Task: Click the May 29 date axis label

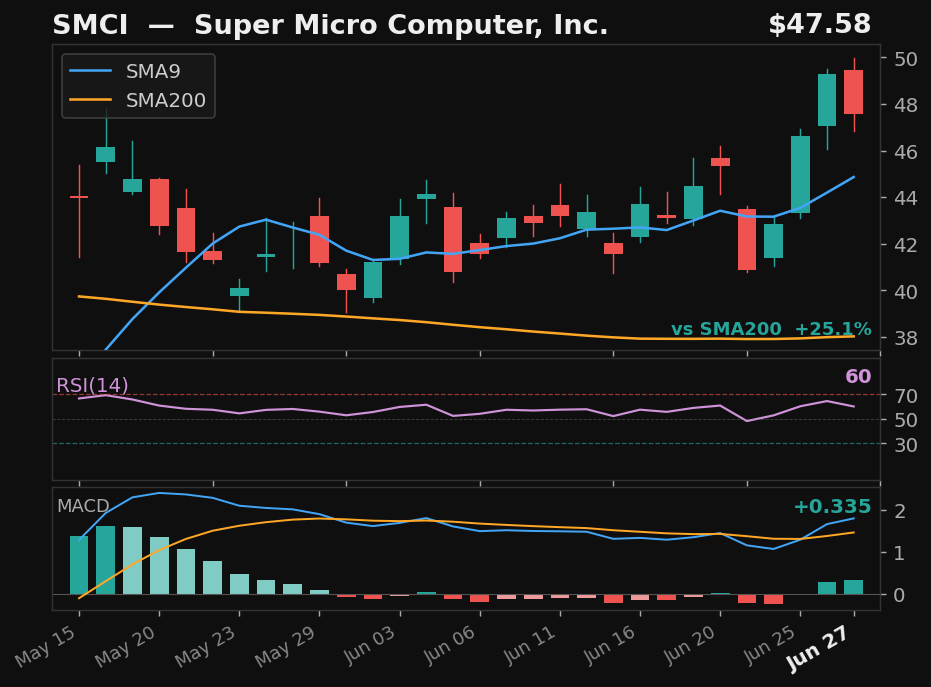Action: (x=286, y=646)
